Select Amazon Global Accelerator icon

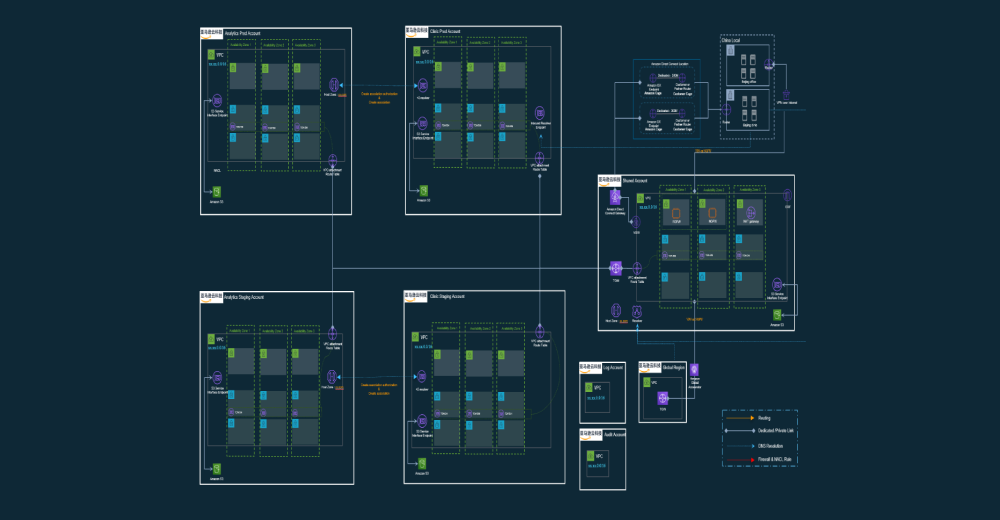pos(695,370)
